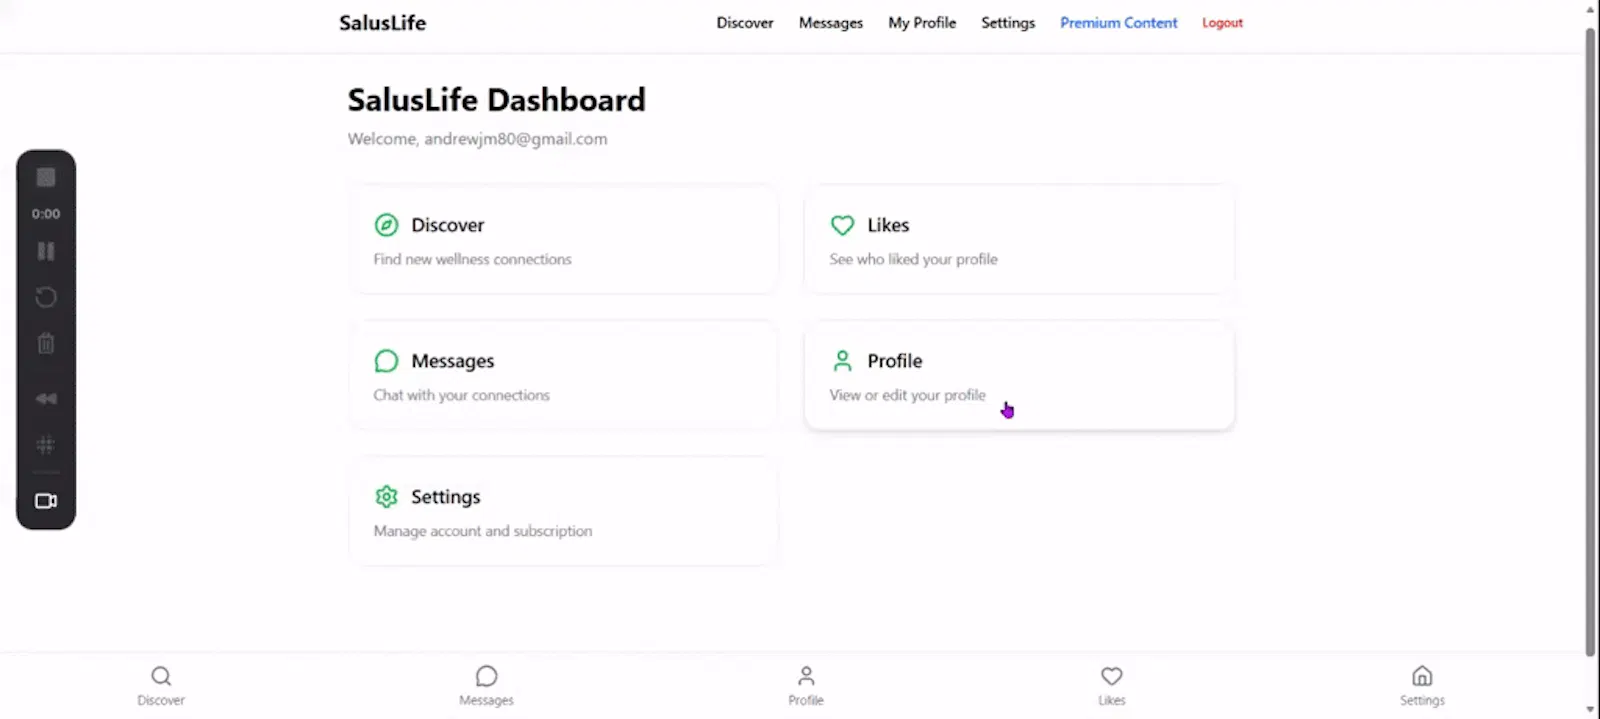Click the 0:00 recording timer

point(46,214)
